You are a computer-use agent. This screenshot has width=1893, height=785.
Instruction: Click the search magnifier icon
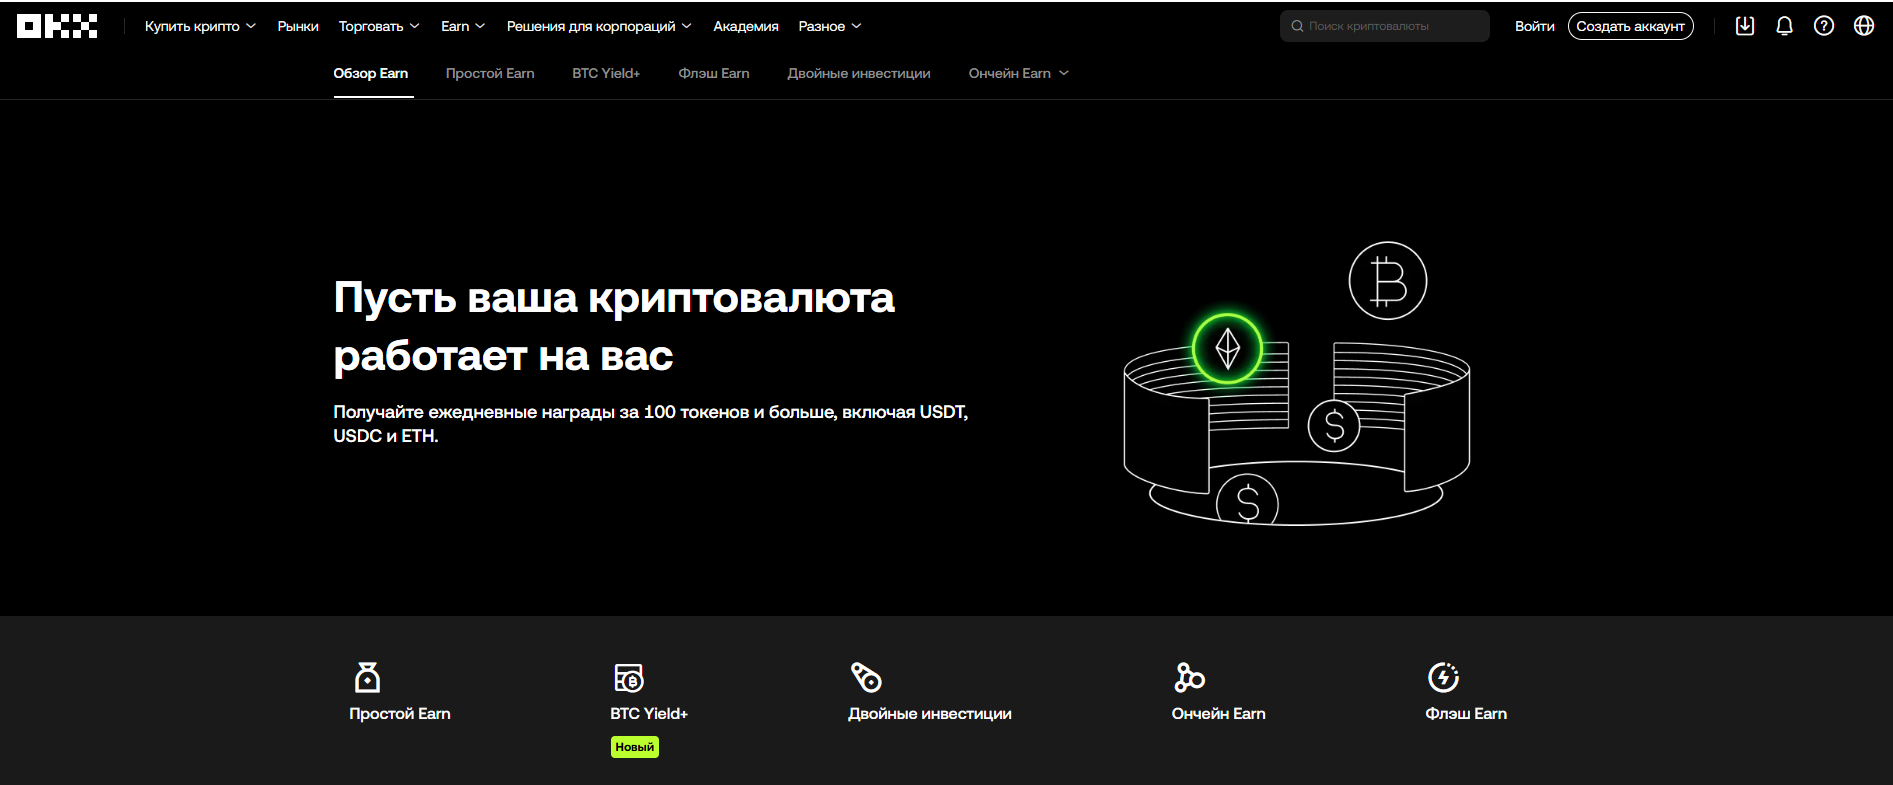pyautogui.click(x=1297, y=26)
